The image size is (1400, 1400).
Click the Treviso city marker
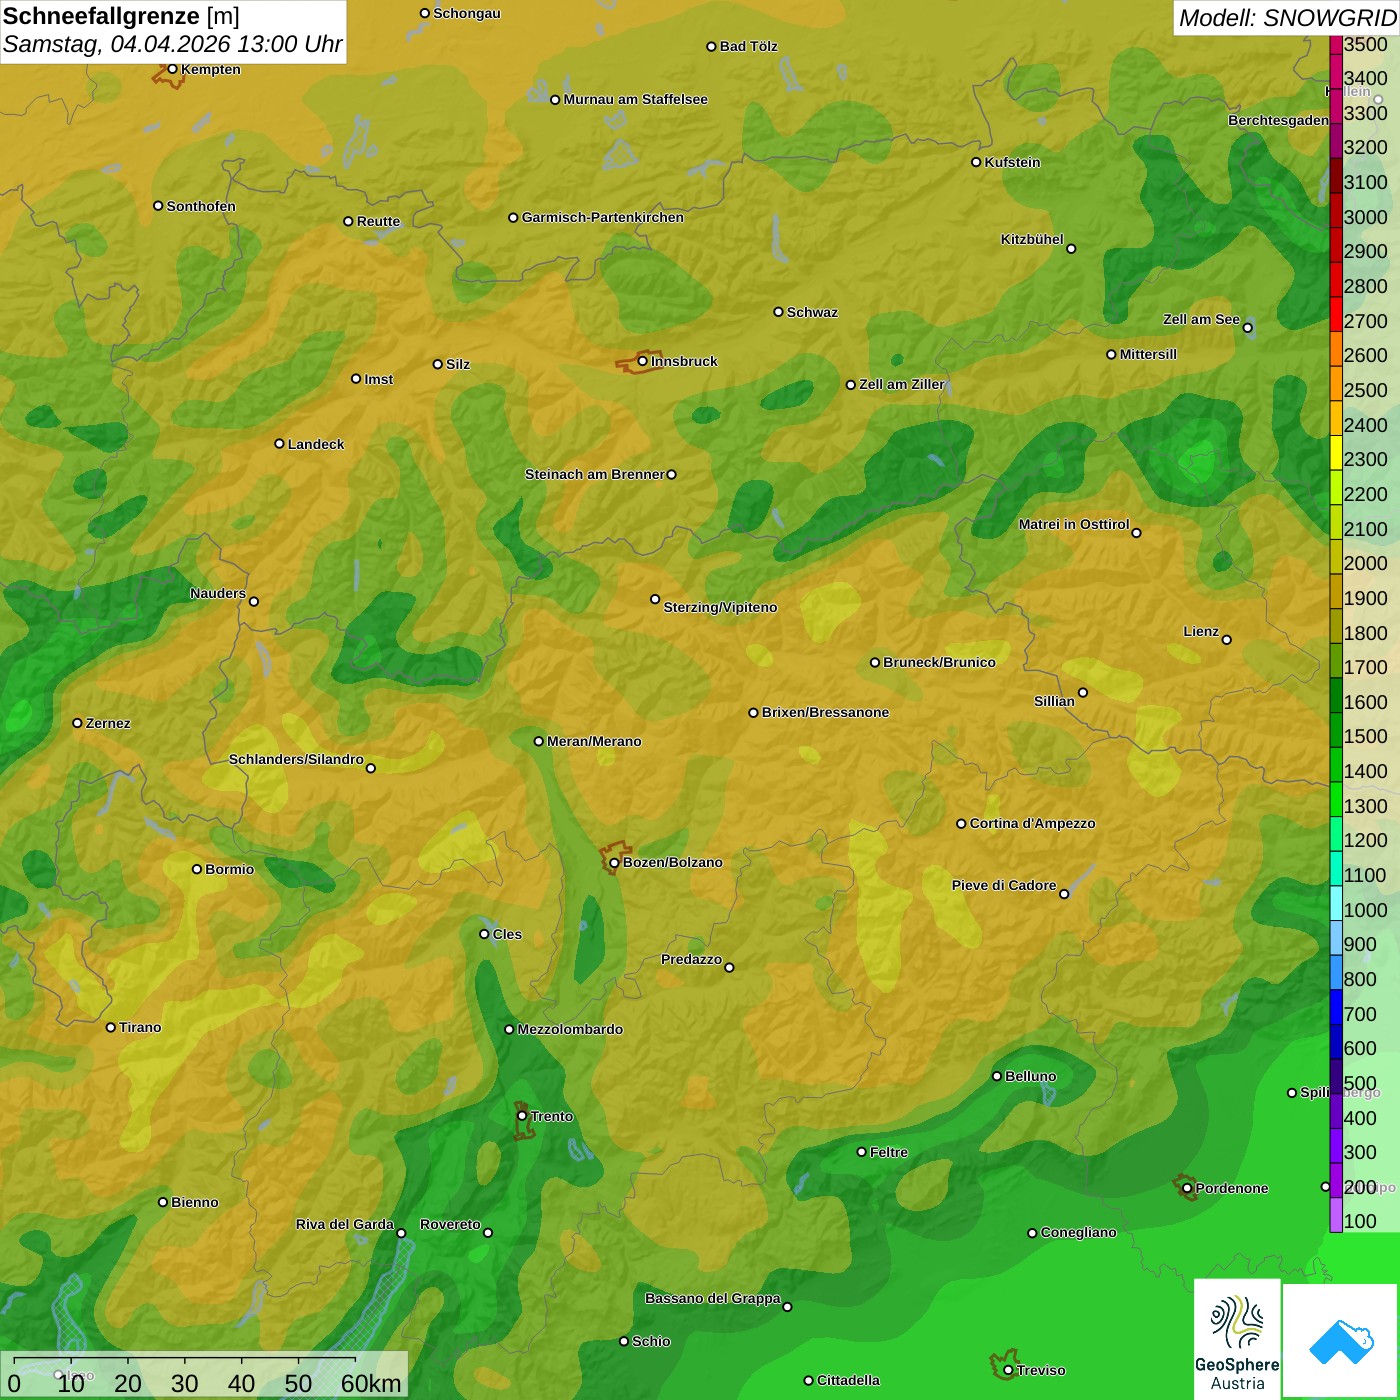click(x=1008, y=1370)
